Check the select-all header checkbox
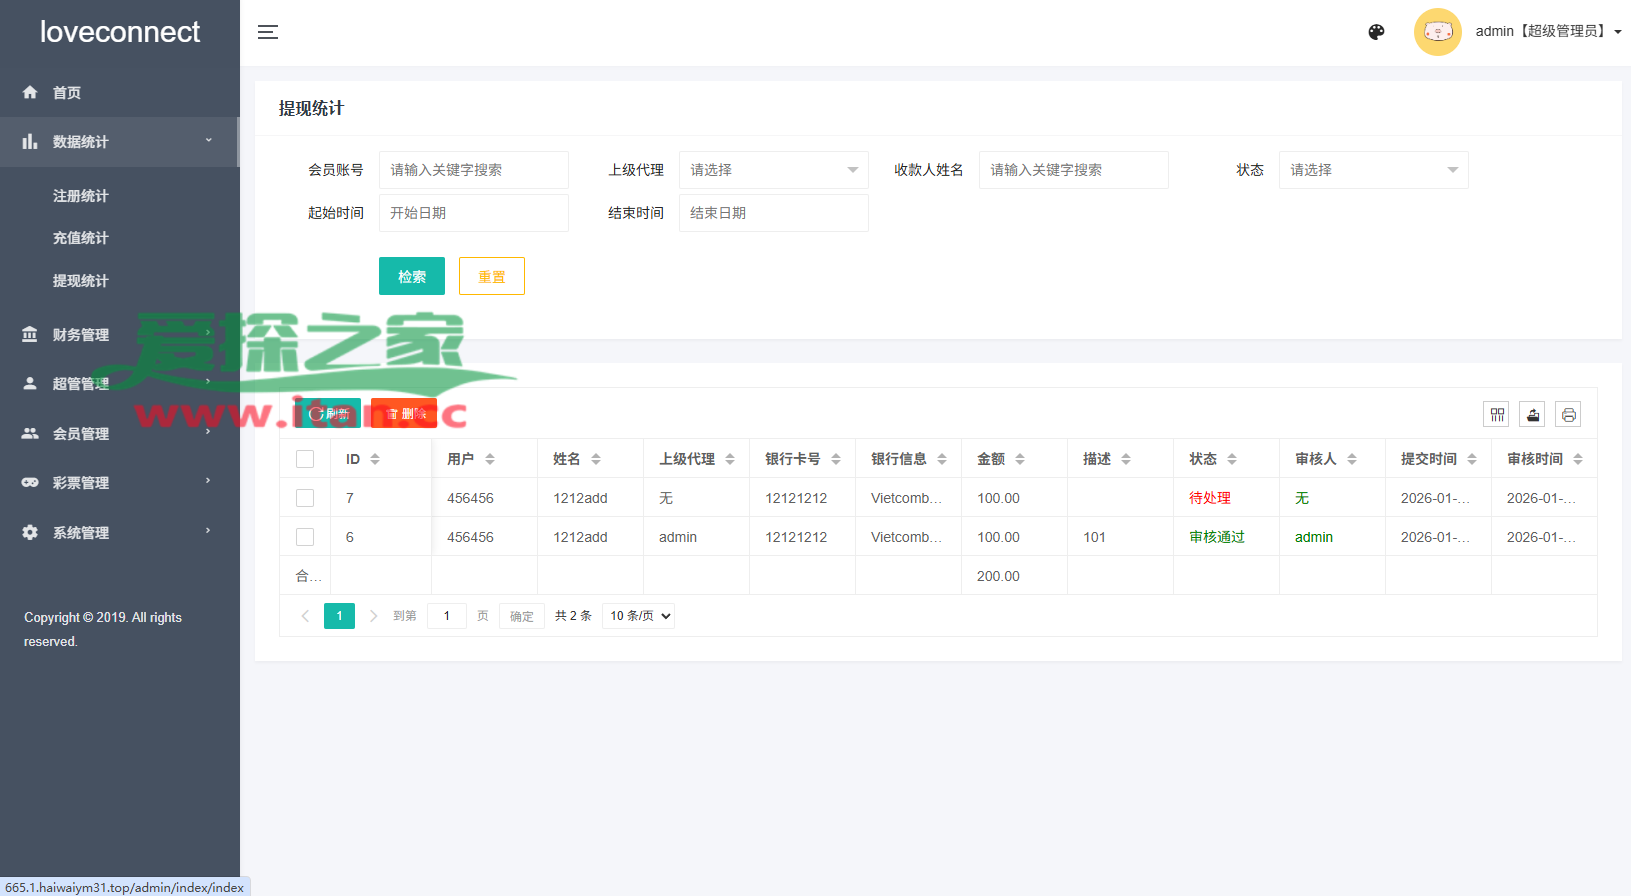Viewport: 1631px width, 896px height. [305, 459]
